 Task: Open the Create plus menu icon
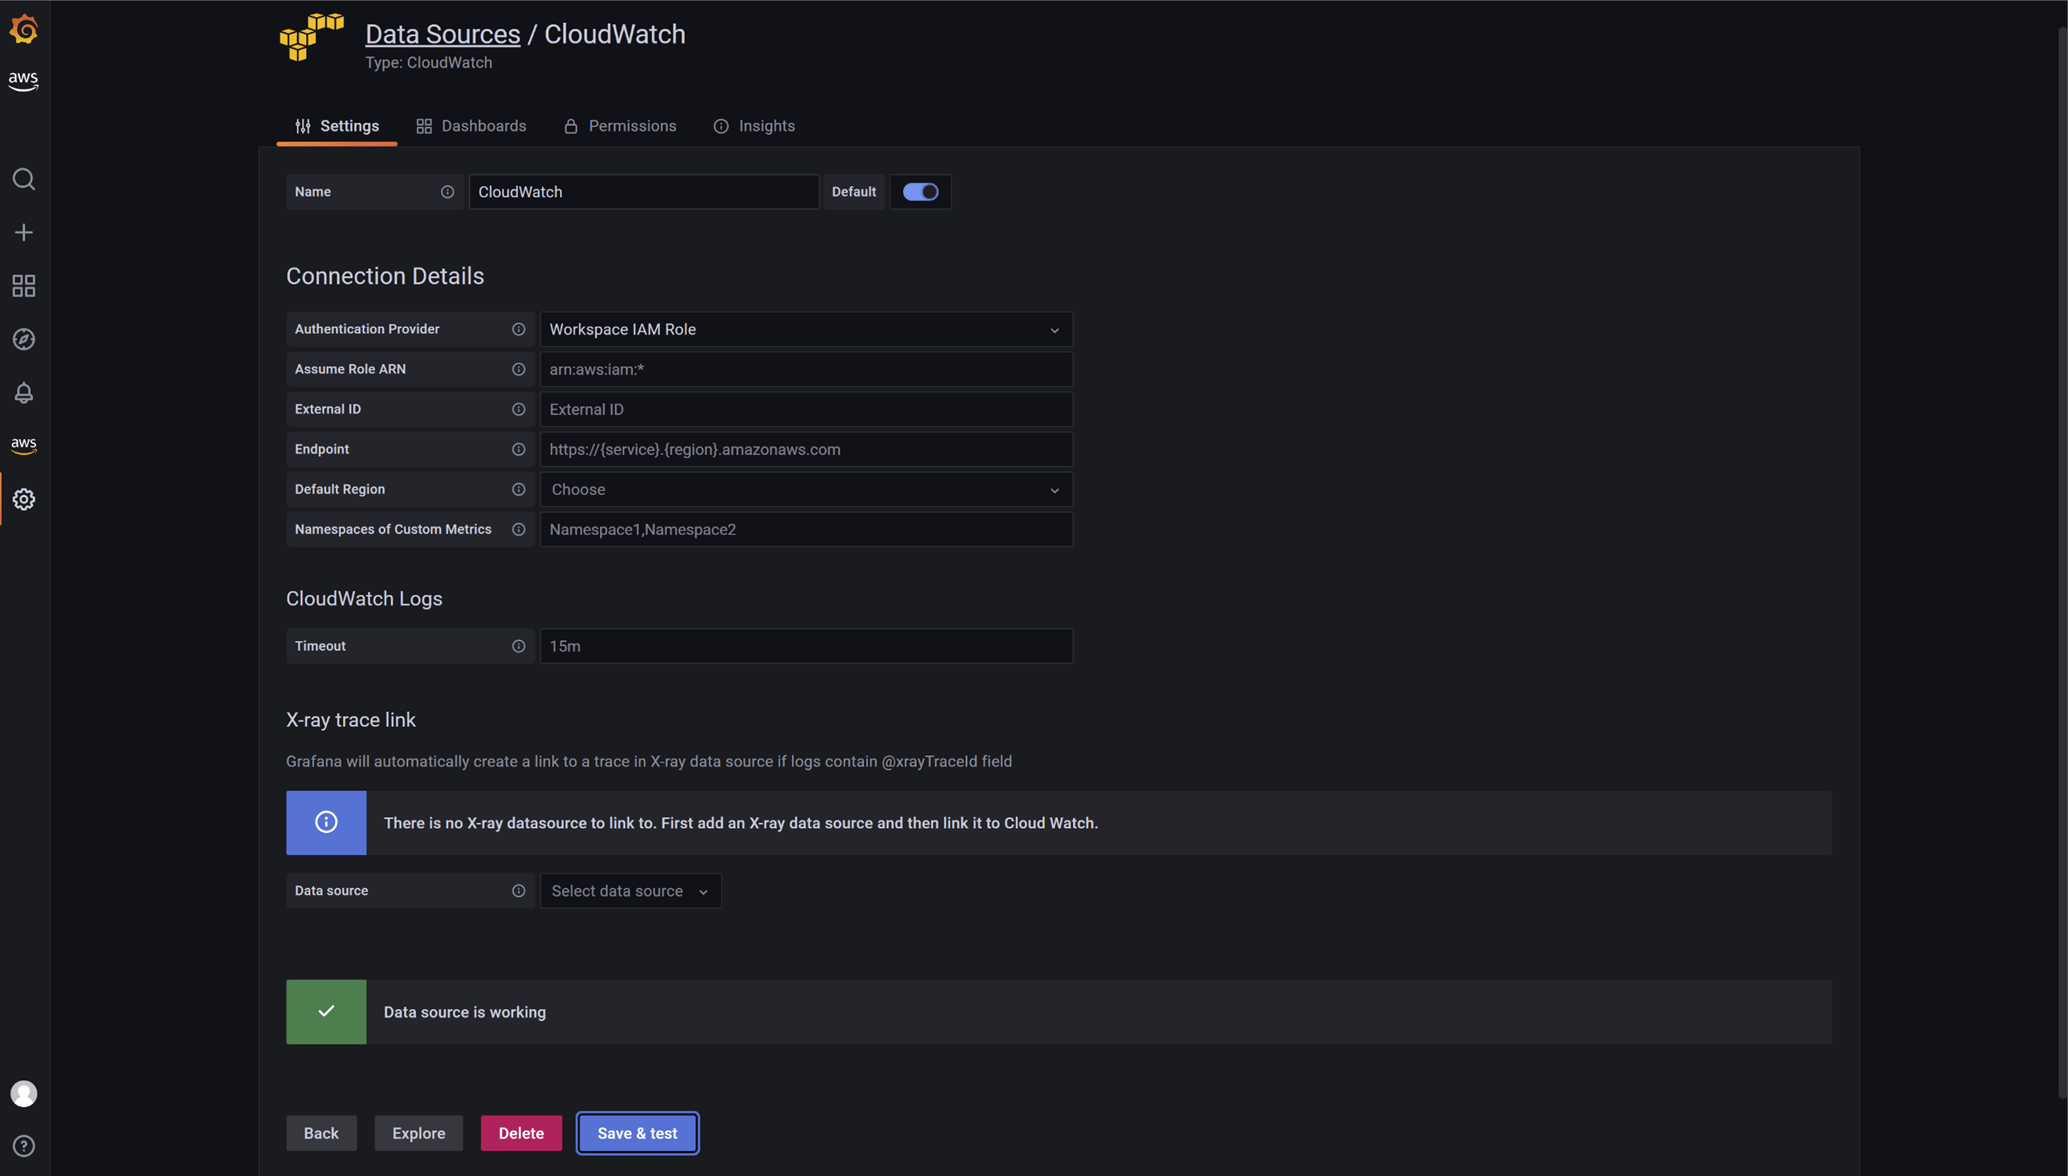[x=24, y=232]
